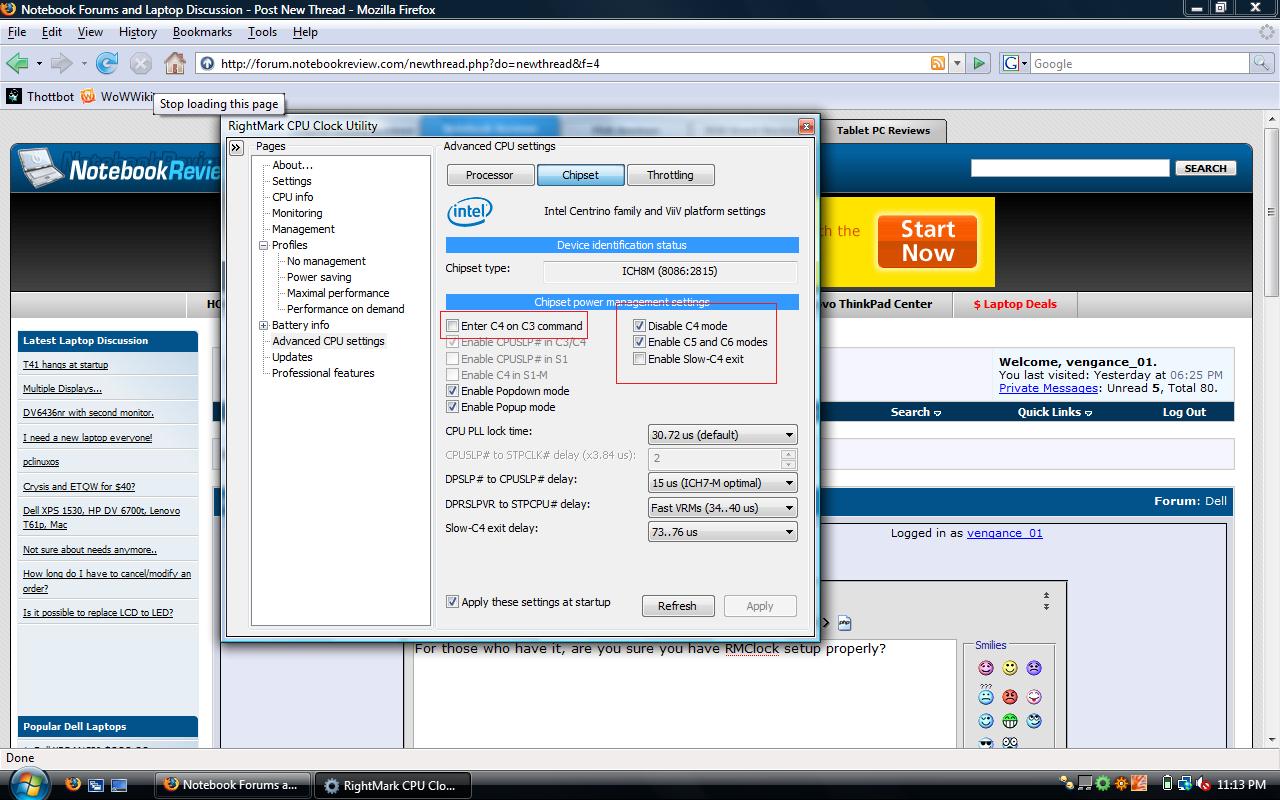The height and width of the screenshot is (800, 1280).
Task: Toggle Enable Popup mode checkbox
Action: tap(453, 407)
